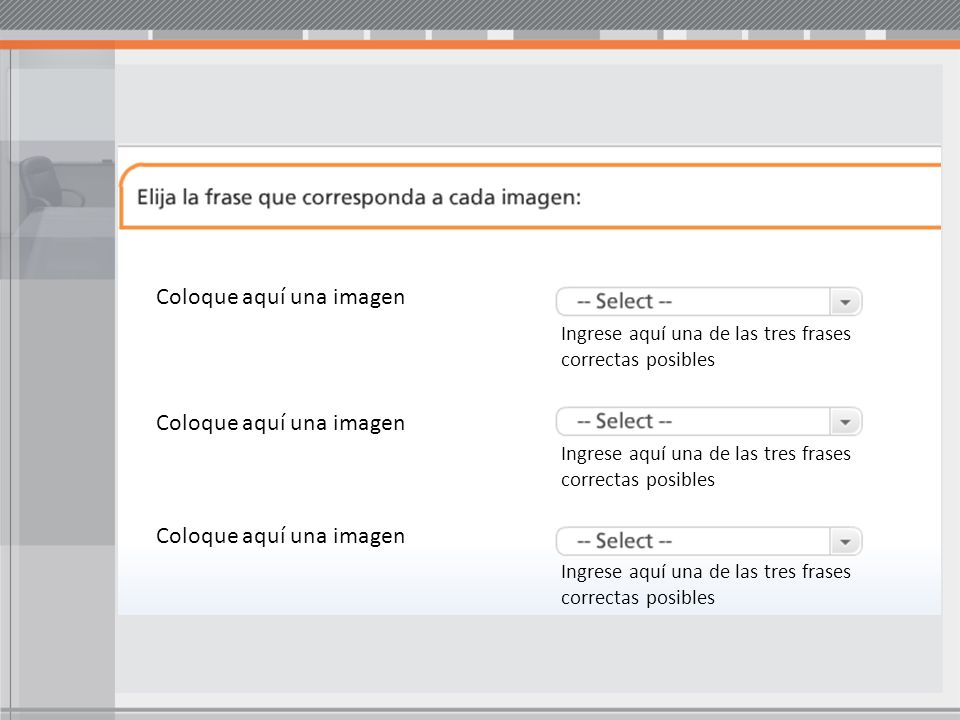
Task: Click the arrow button of first dropdown
Action: click(846, 302)
